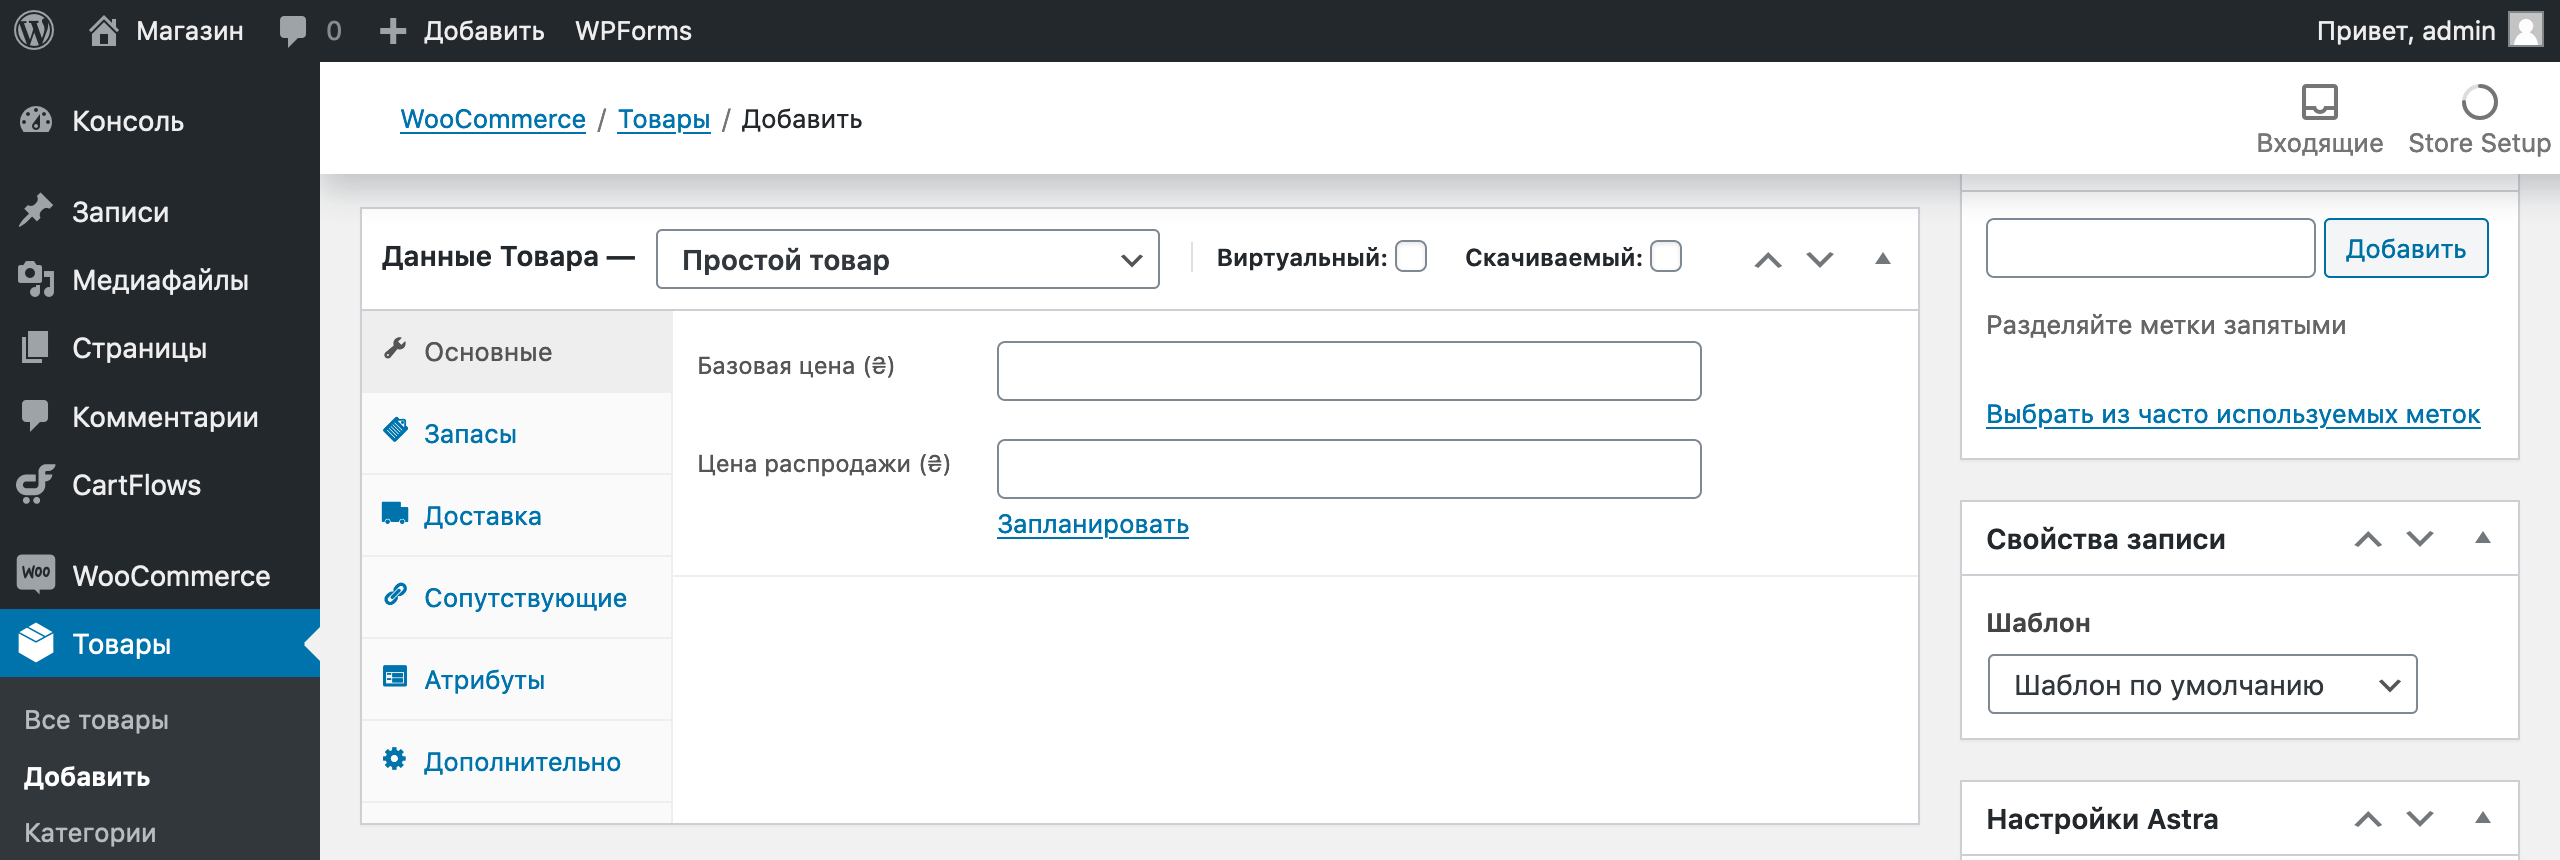
Task: Open Store Setup progress icon
Action: click(x=2479, y=102)
